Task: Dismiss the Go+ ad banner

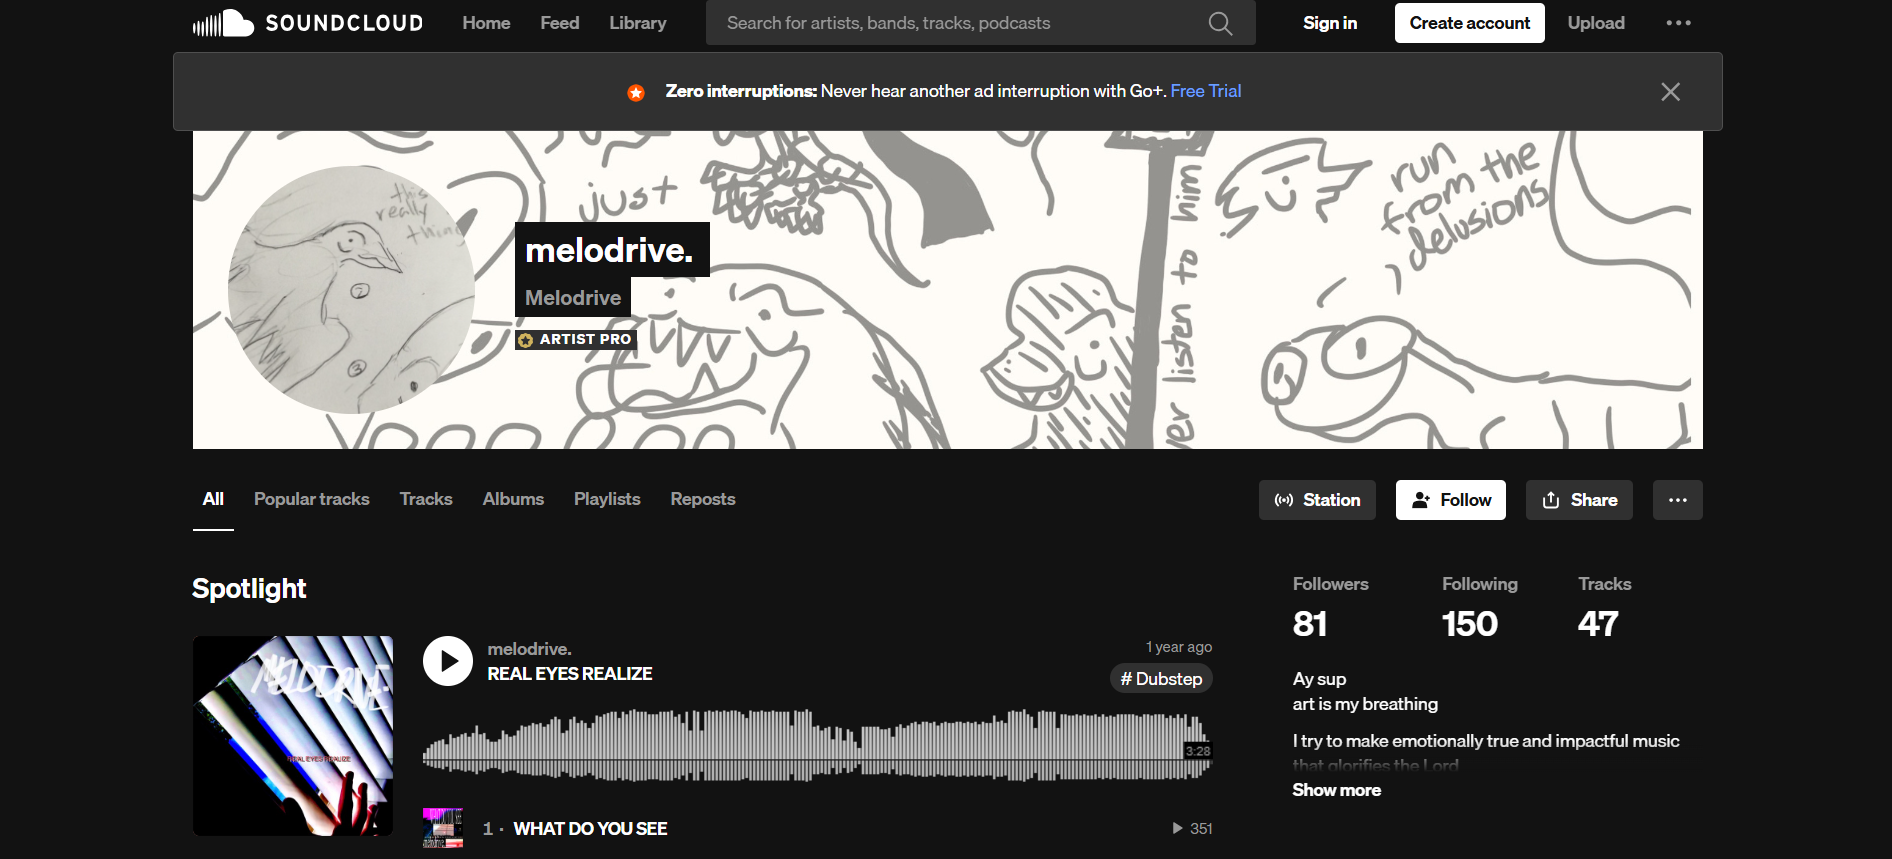Action: [x=1670, y=92]
